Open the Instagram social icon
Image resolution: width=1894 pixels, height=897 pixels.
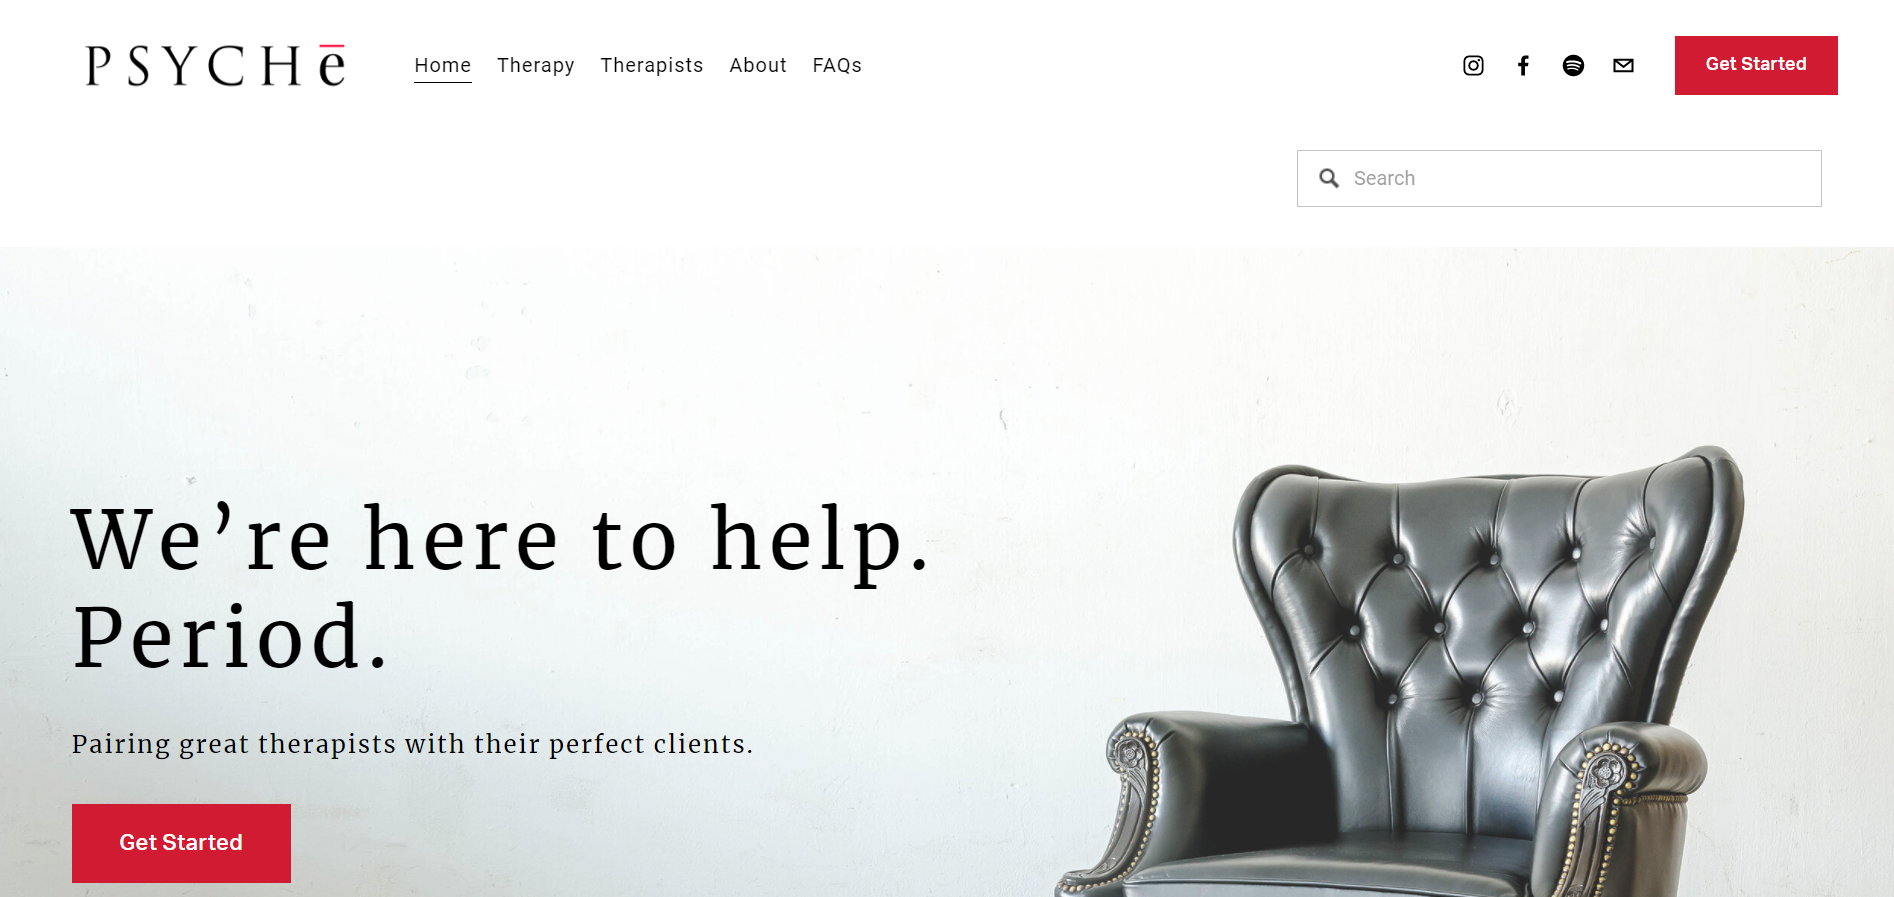tap(1473, 66)
